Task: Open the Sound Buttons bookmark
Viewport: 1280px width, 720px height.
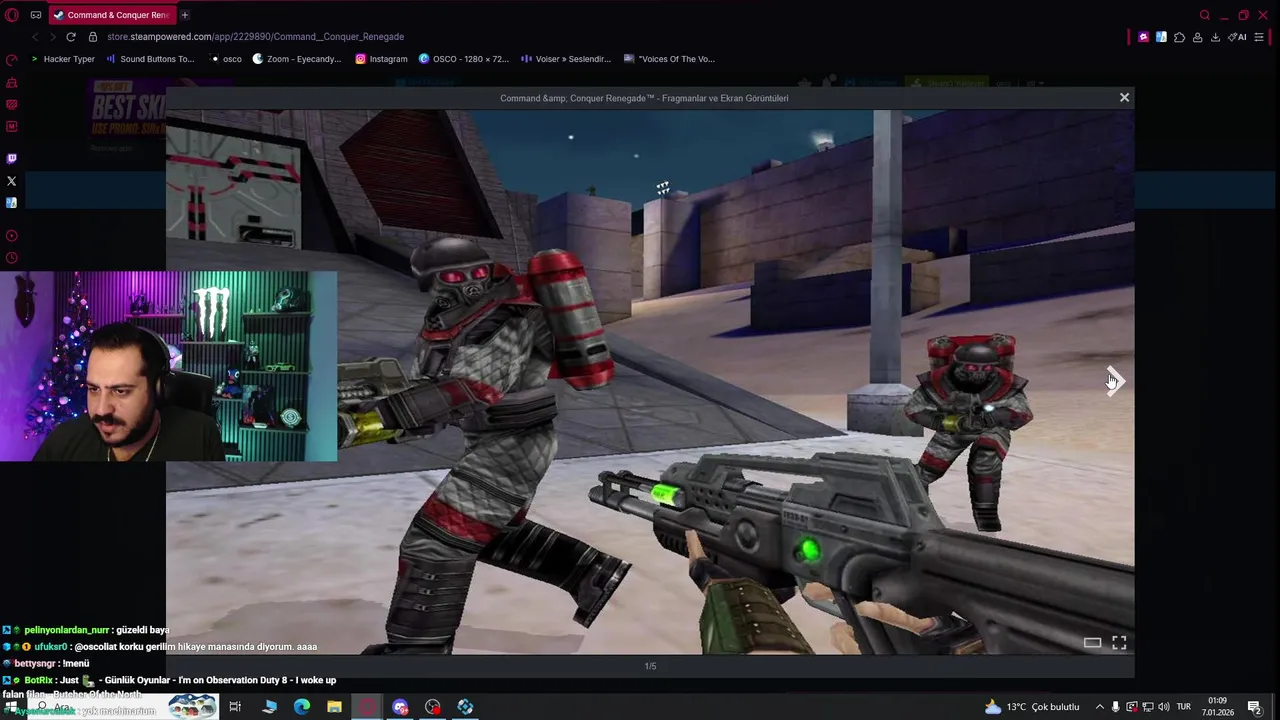Action: [x=150, y=59]
